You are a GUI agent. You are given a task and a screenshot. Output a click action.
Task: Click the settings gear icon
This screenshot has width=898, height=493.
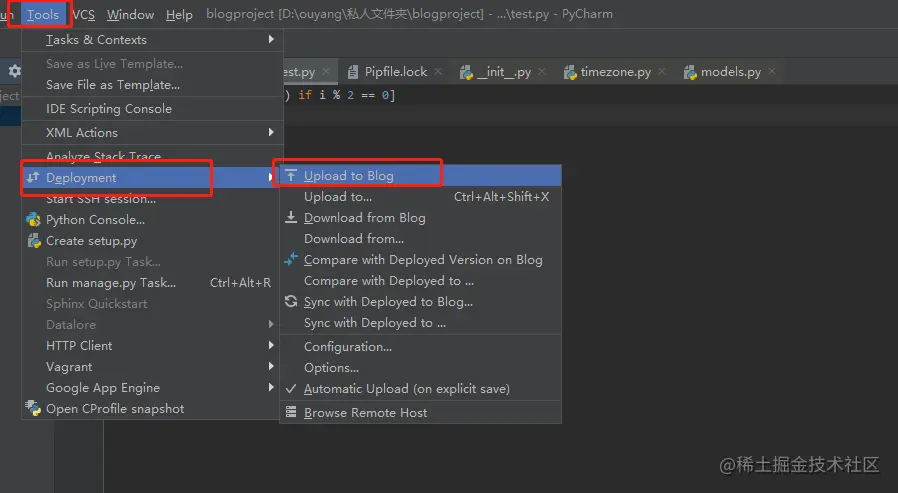(14, 71)
